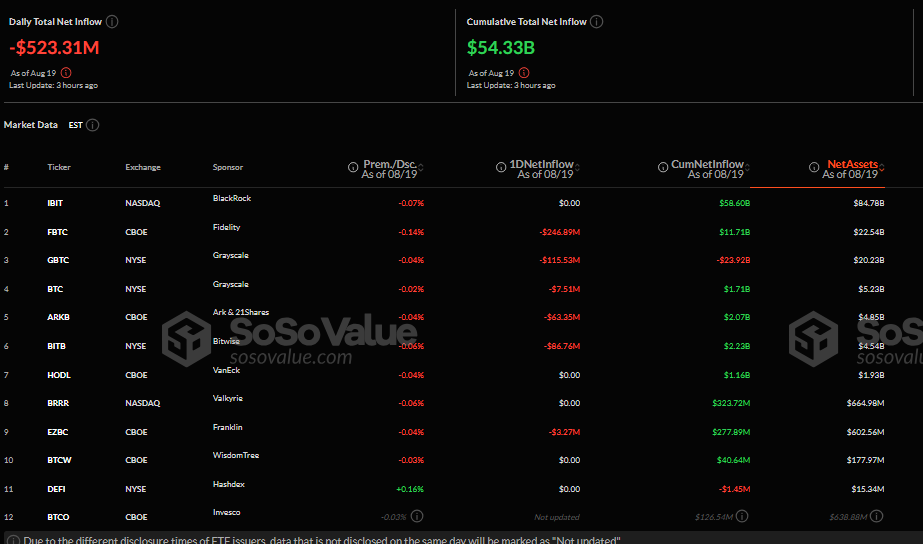This screenshot has width=923, height=544.
Task: Click BITB 1D net inflow -$86.76M
Action: point(562,346)
